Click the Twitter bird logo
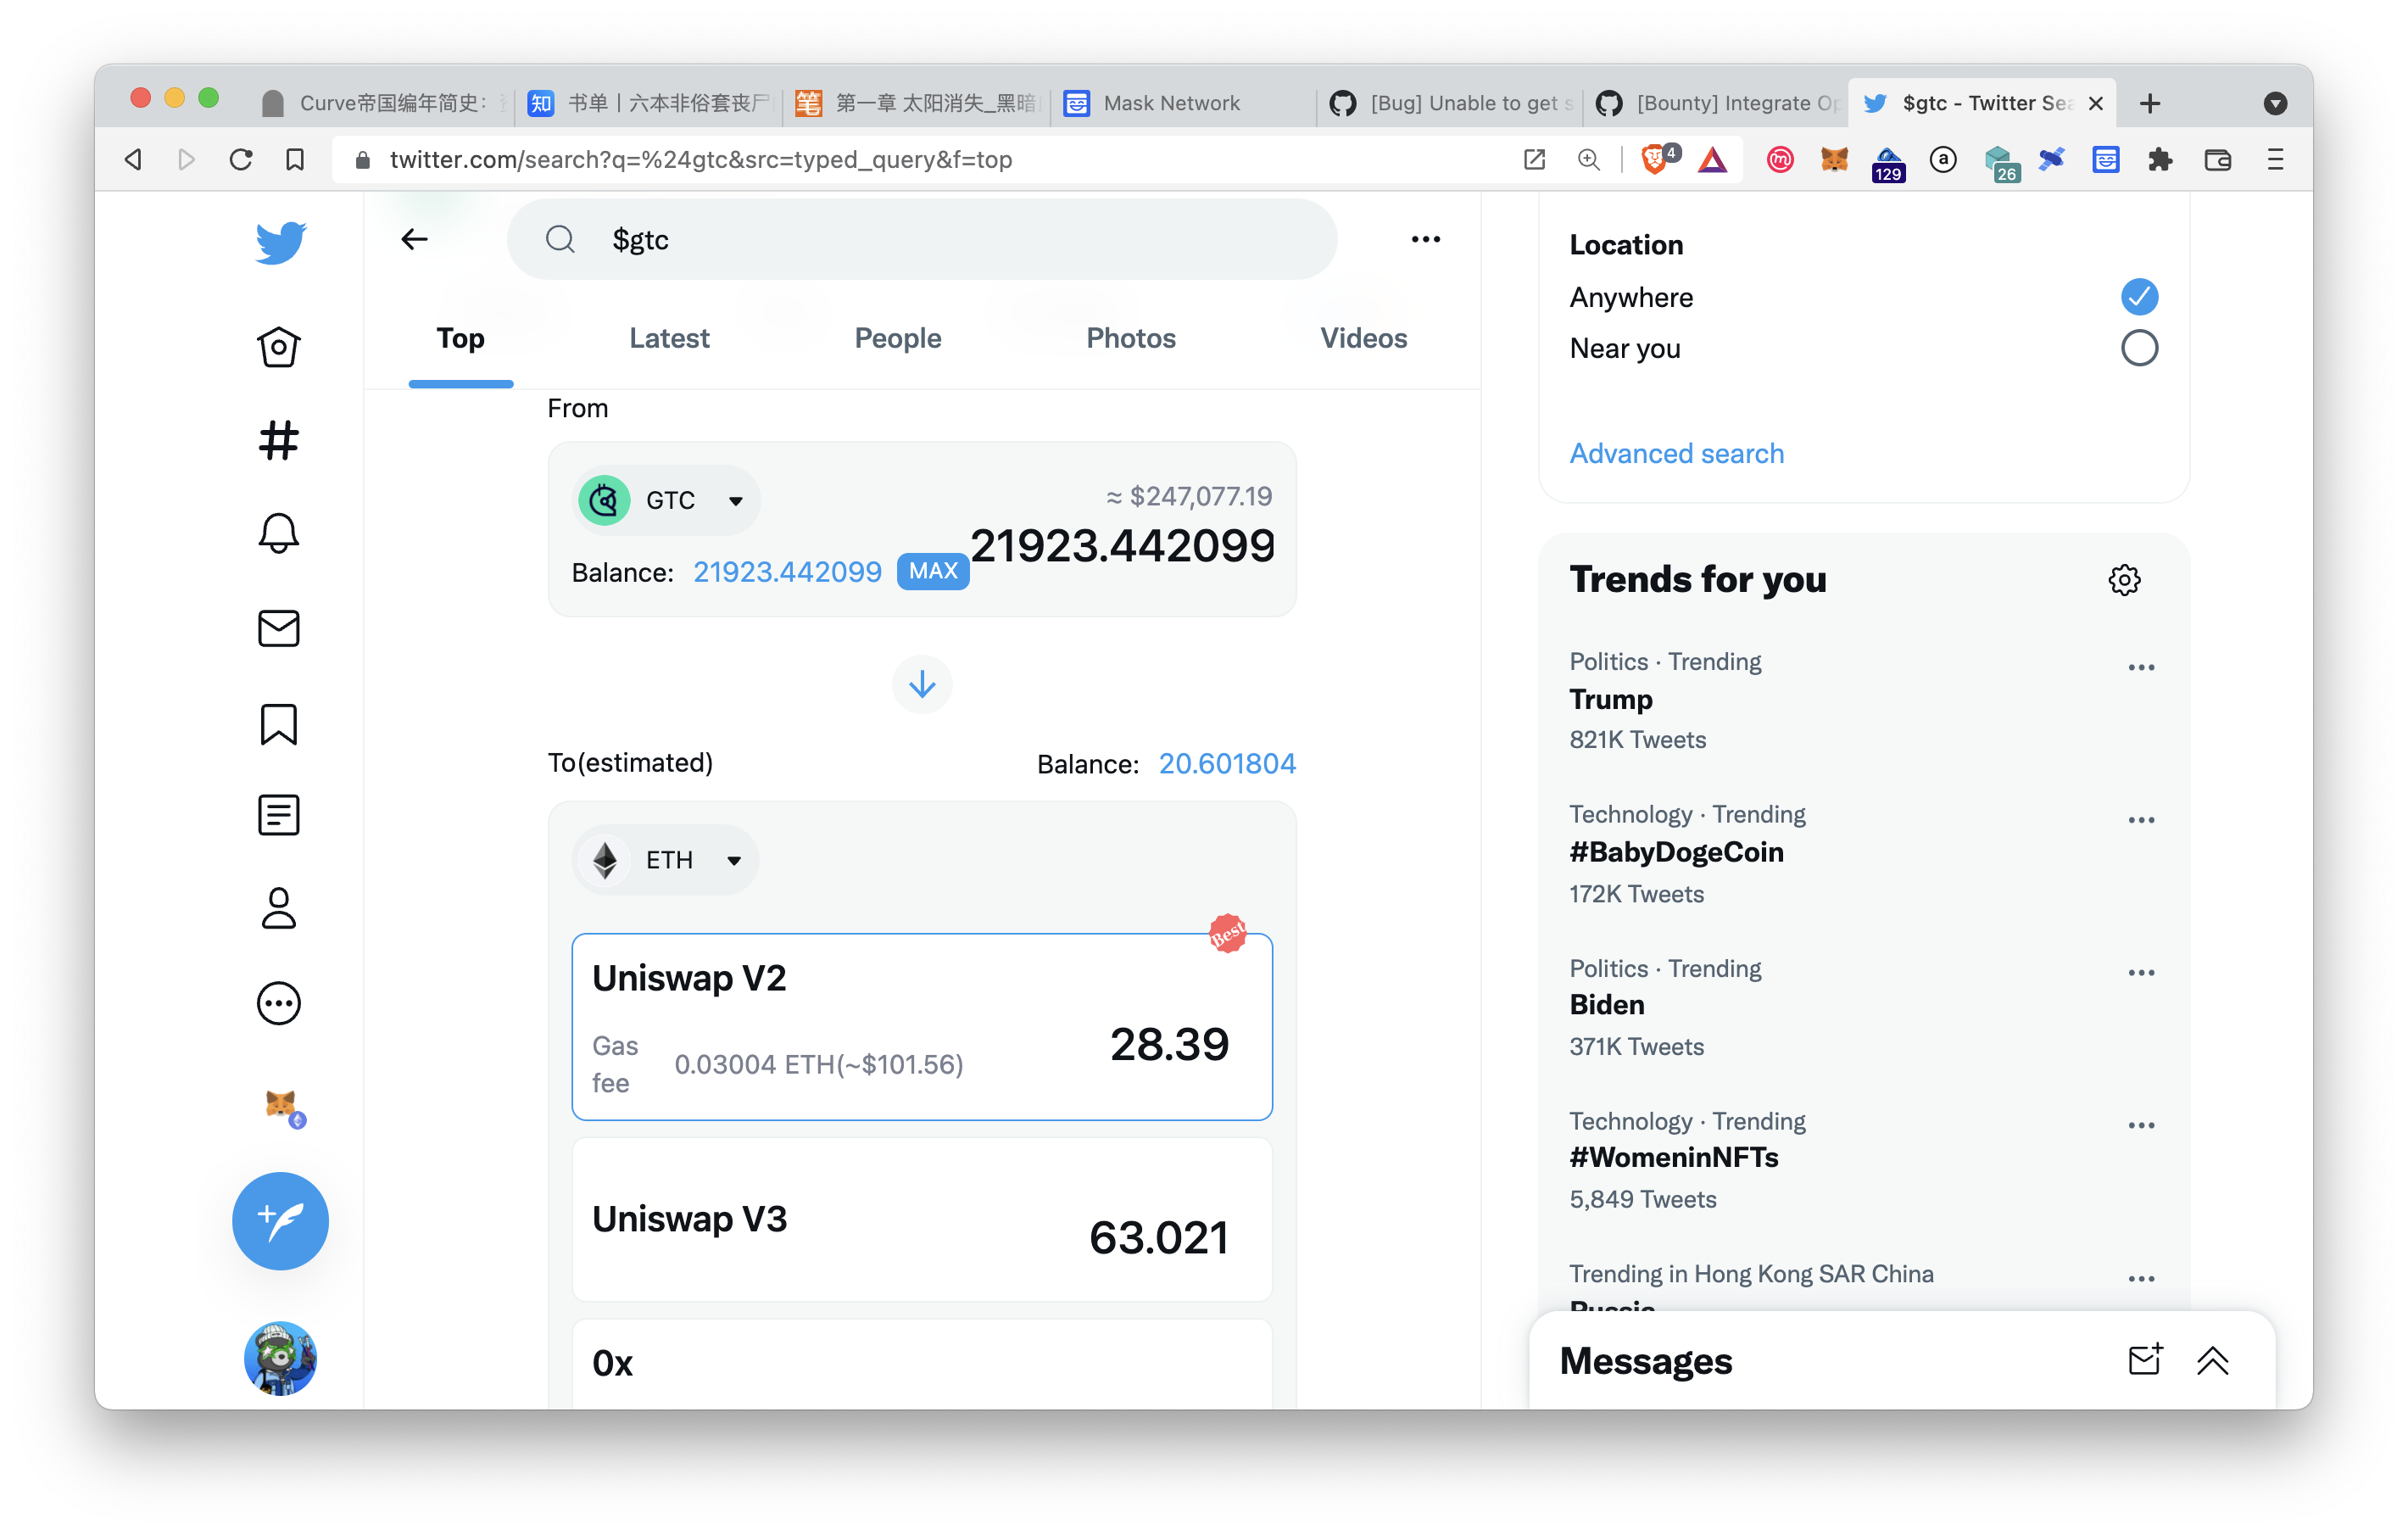 280,243
